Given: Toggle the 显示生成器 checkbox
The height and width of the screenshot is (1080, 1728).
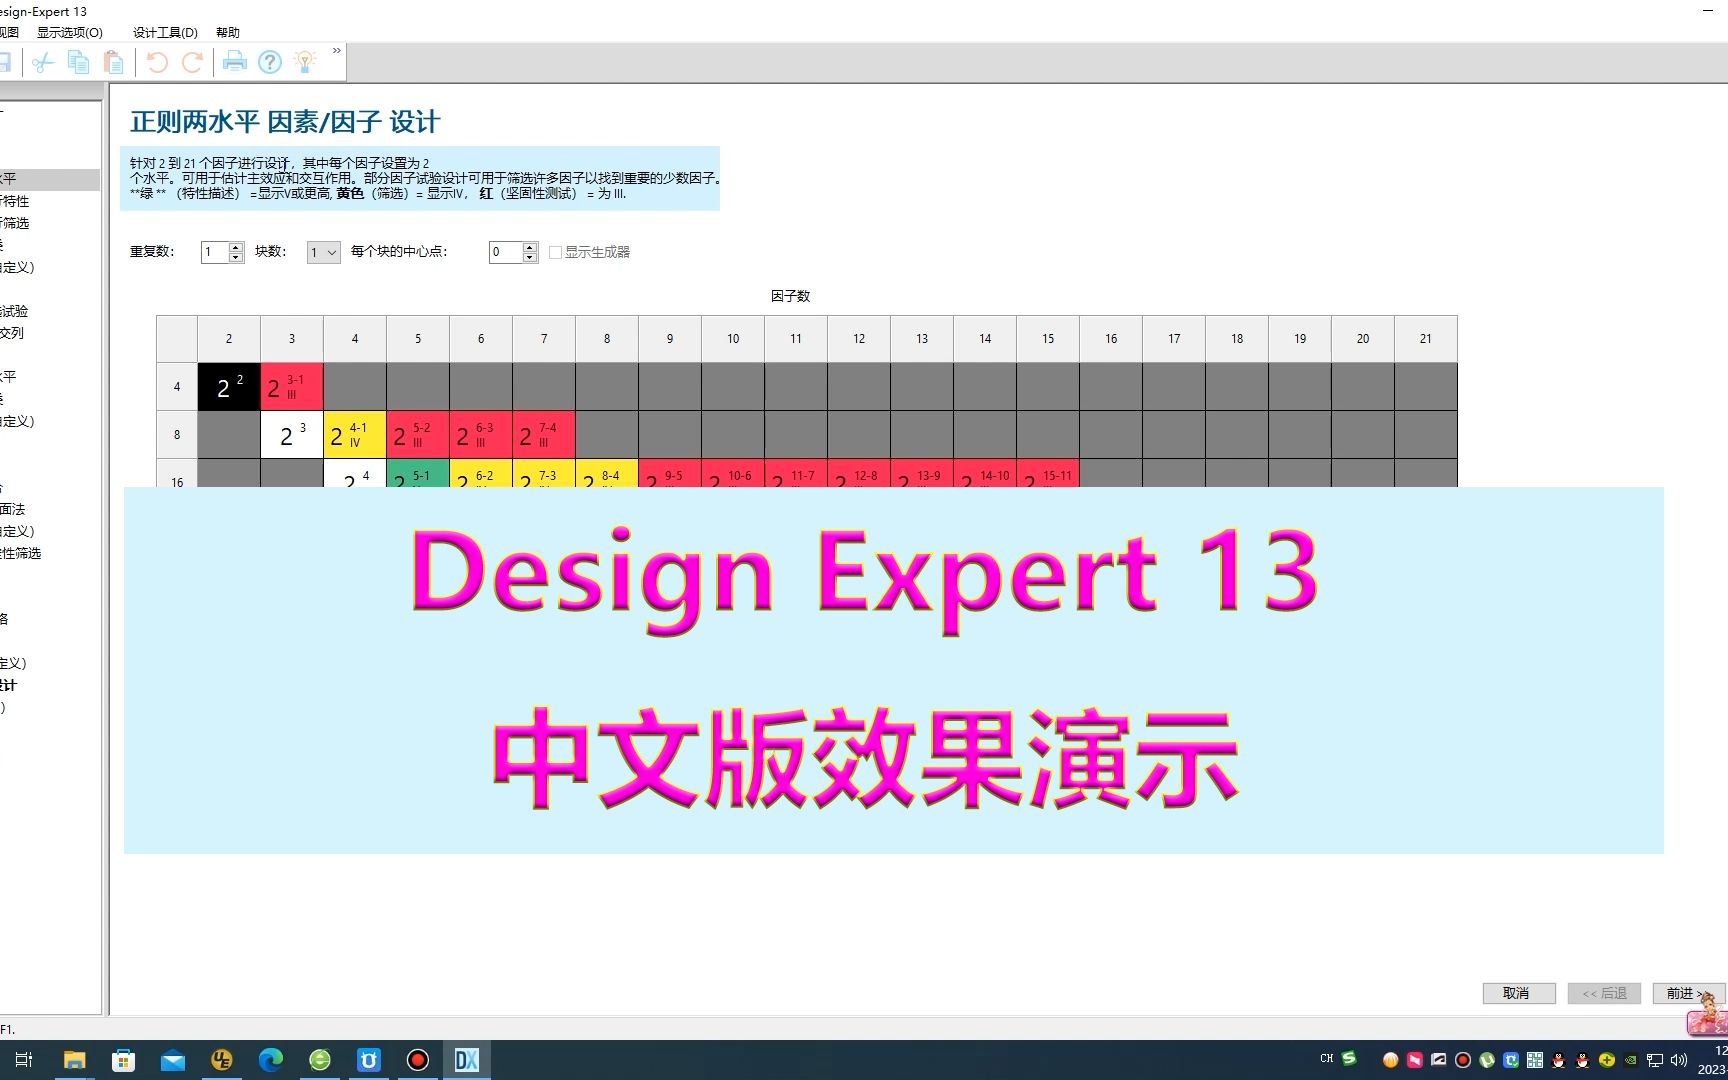Looking at the screenshot, I should click(x=555, y=252).
